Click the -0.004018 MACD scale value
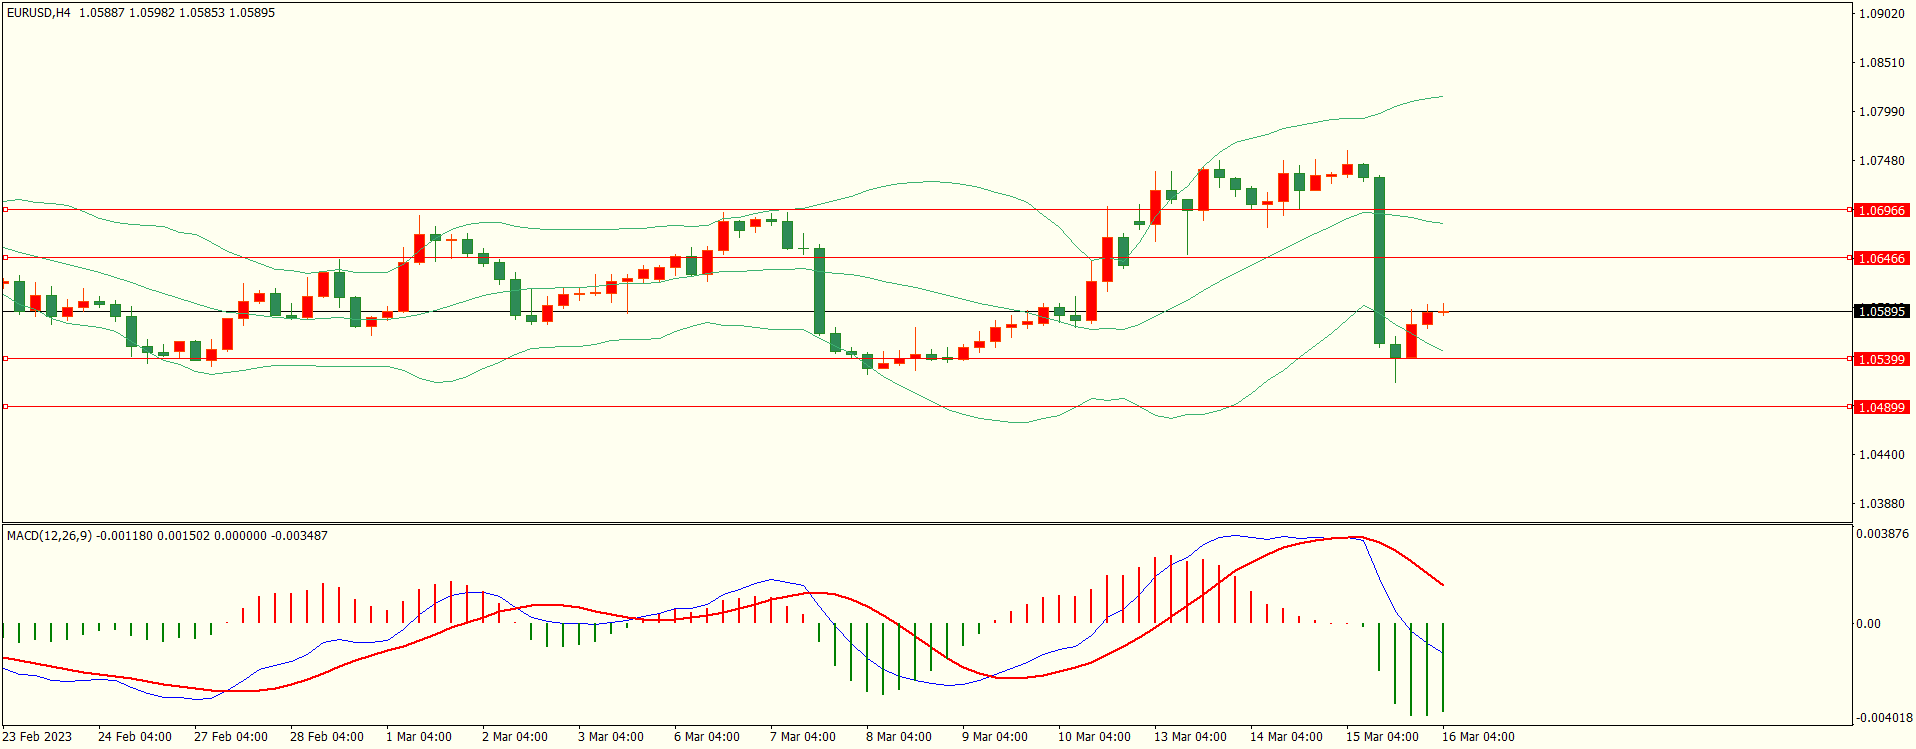Screen dimensions: 1916x749 (1882, 718)
